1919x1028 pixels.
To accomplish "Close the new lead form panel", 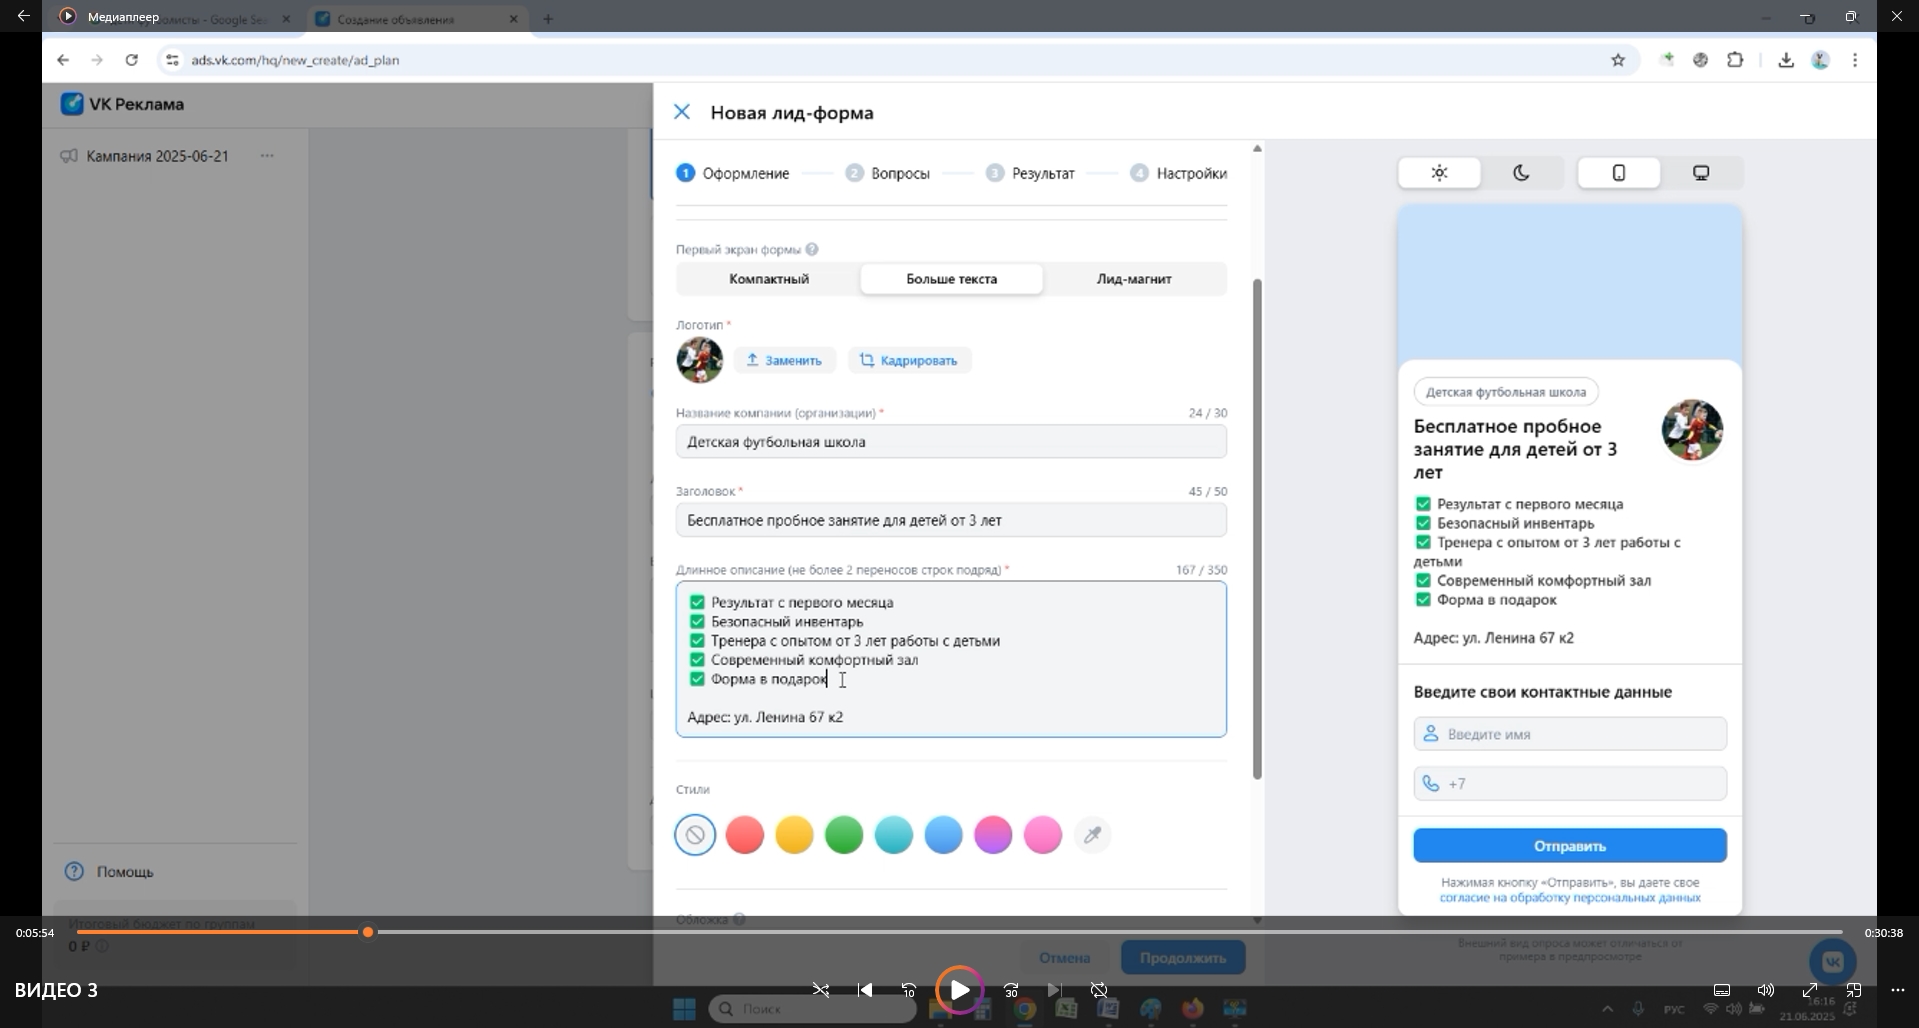I will (x=682, y=112).
